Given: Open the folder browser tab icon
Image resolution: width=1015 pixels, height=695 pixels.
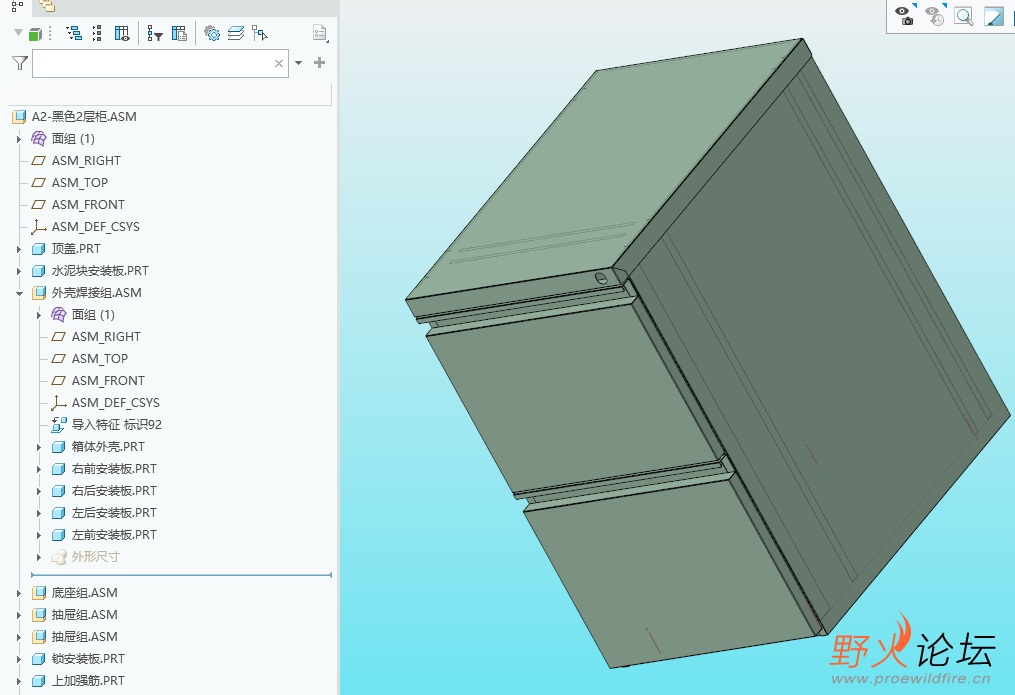Looking at the screenshot, I should pyautogui.click(x=47, y=6).
